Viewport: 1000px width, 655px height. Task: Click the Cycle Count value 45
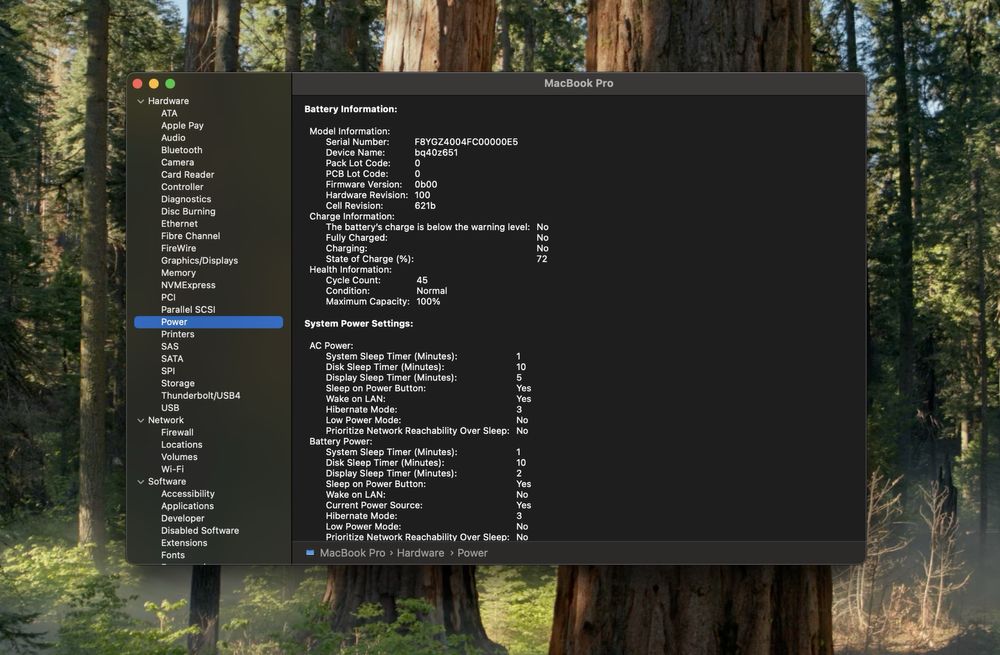(x=422, y=280)
